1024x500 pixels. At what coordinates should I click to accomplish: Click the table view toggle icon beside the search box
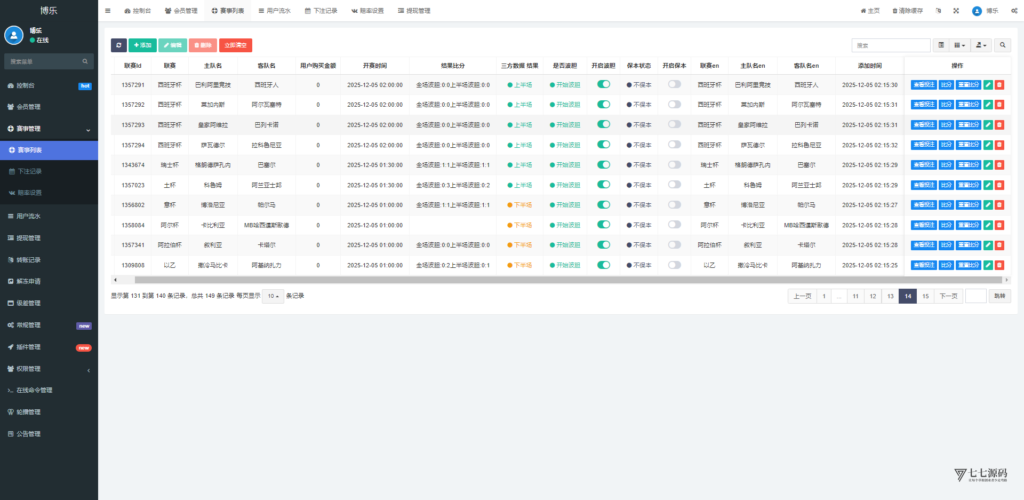[x=940, y=45]
